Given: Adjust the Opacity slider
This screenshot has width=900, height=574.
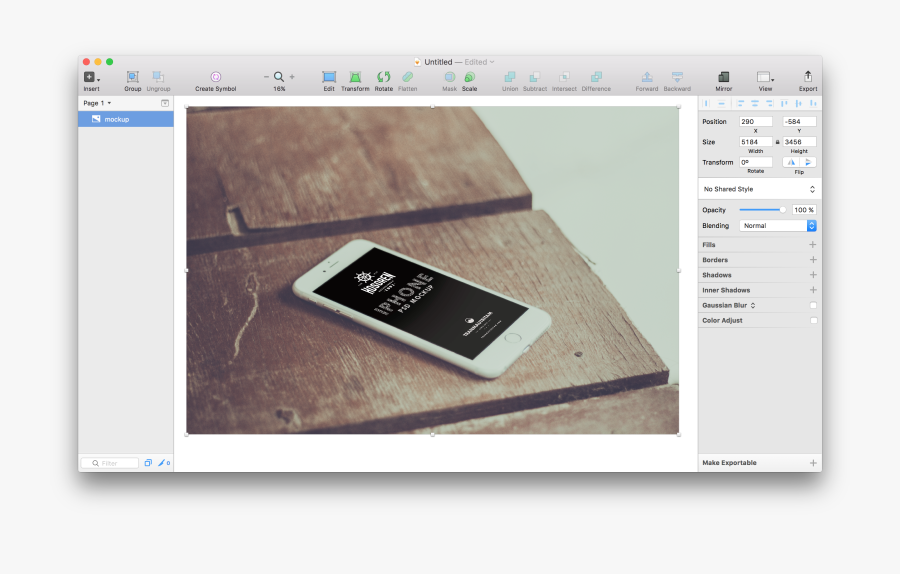Looking at the screenshot, I should pos(763,210).
